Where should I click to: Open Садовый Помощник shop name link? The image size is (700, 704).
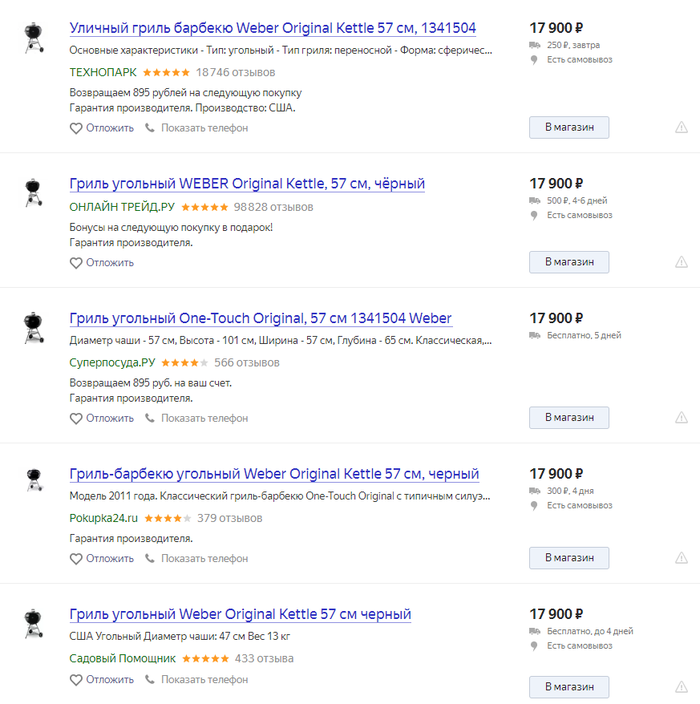click(122, 659)
